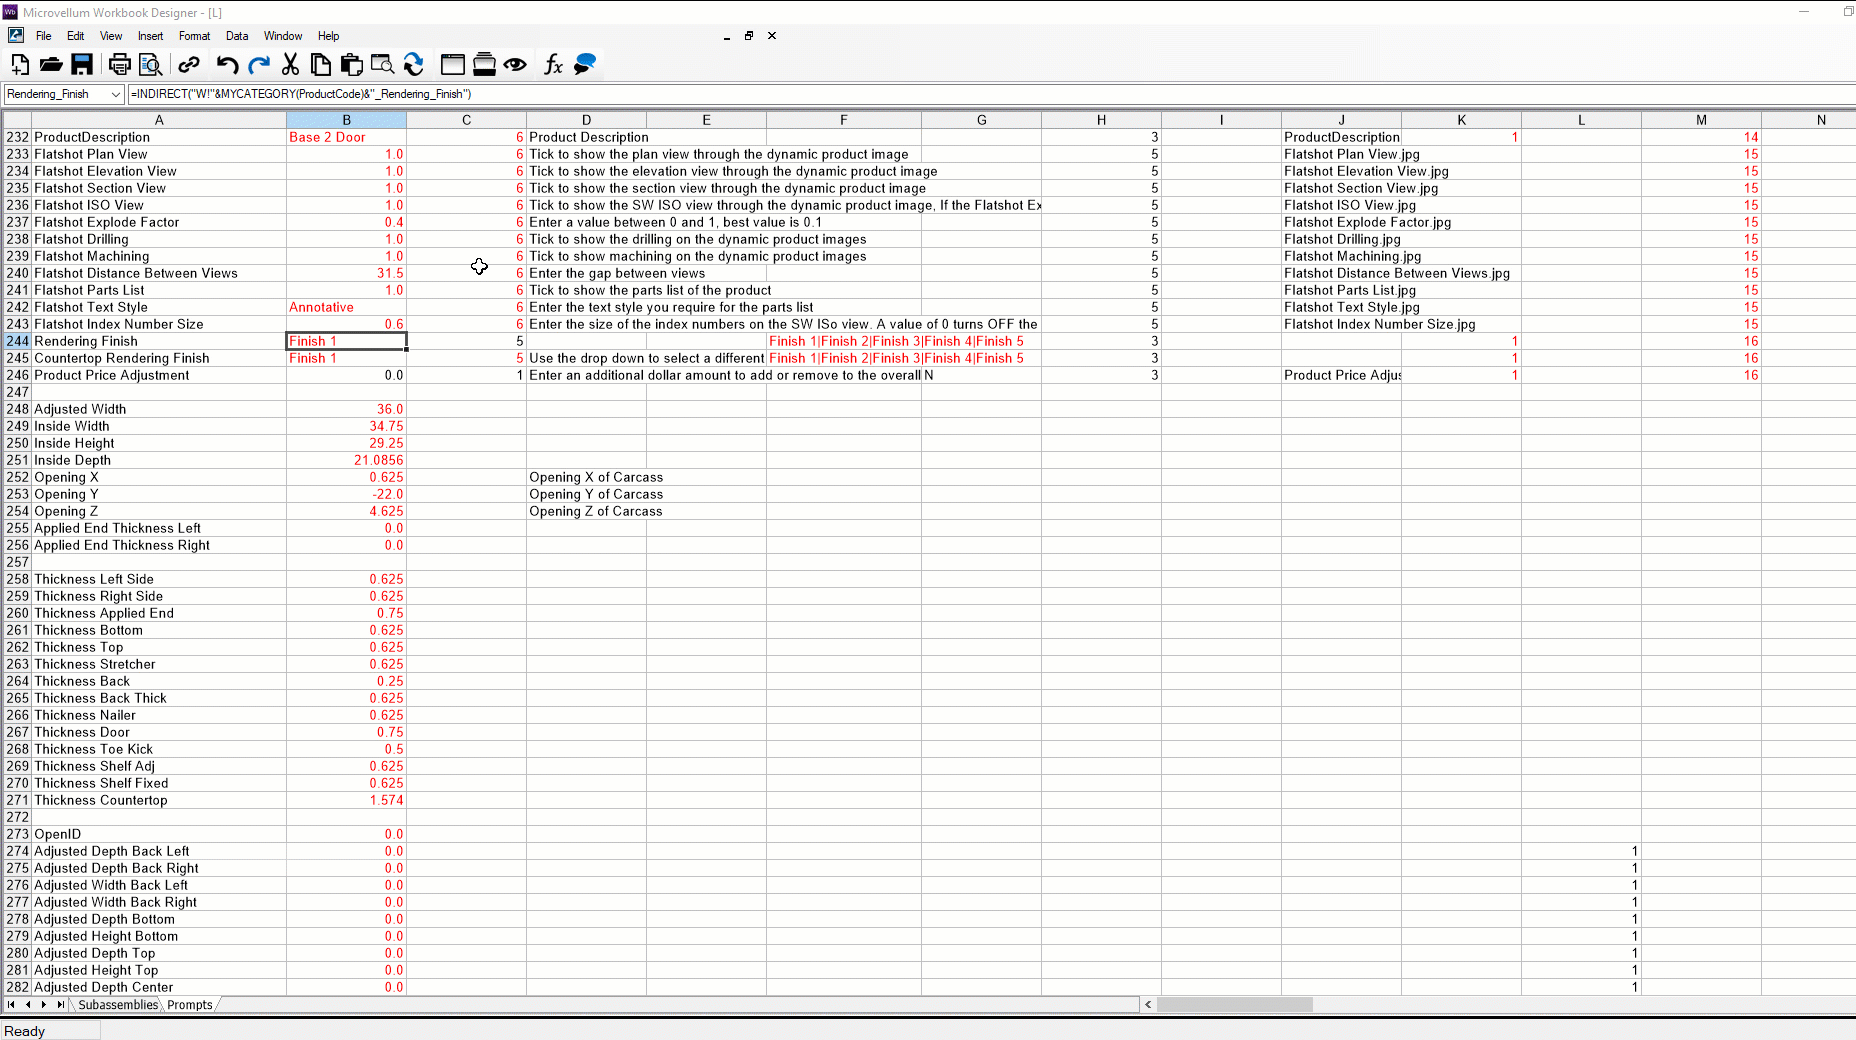1856x1040 pixels.
Task: Cut selection with the scissors icon
Action: tap(290, 65)
